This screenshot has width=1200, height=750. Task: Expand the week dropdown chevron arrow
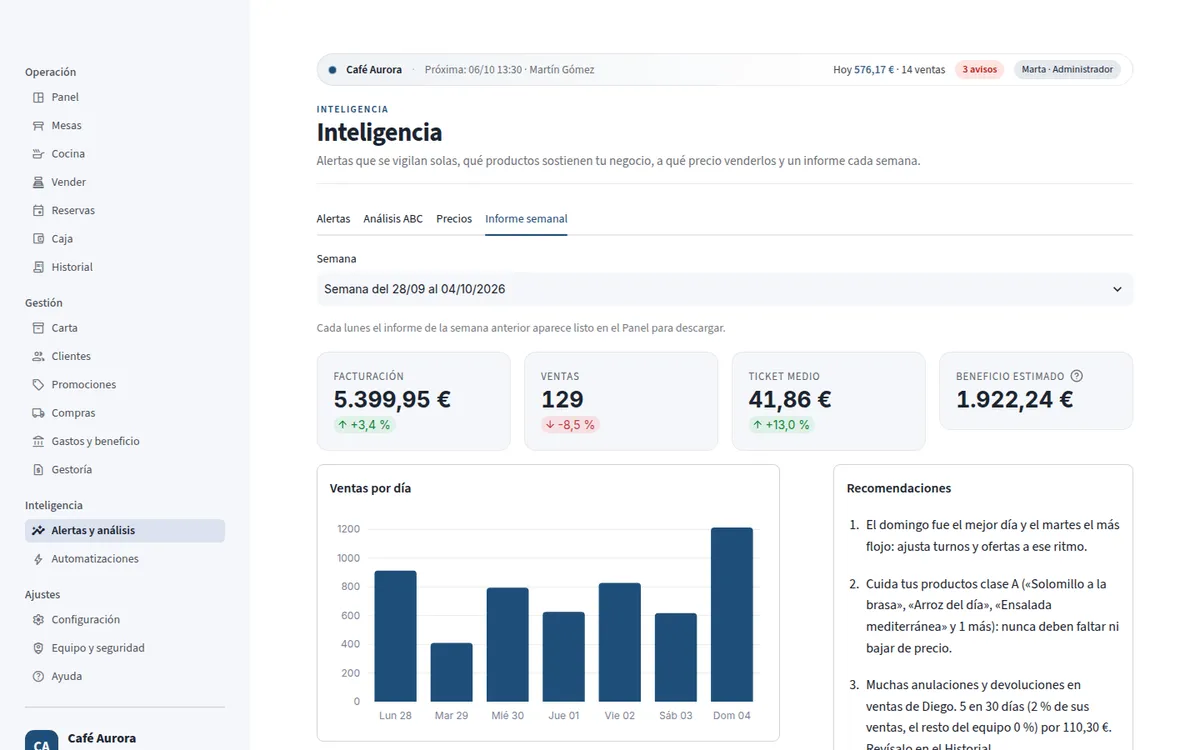pyautogui.click(x=1117, y=289)
